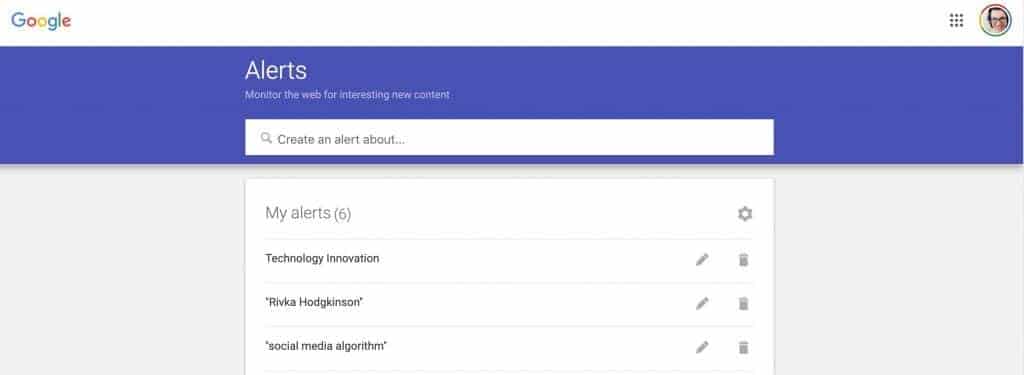Select the Technology Innovation alert name
The width and height of the screenshot is (1024, 375).
click(322, 258)
